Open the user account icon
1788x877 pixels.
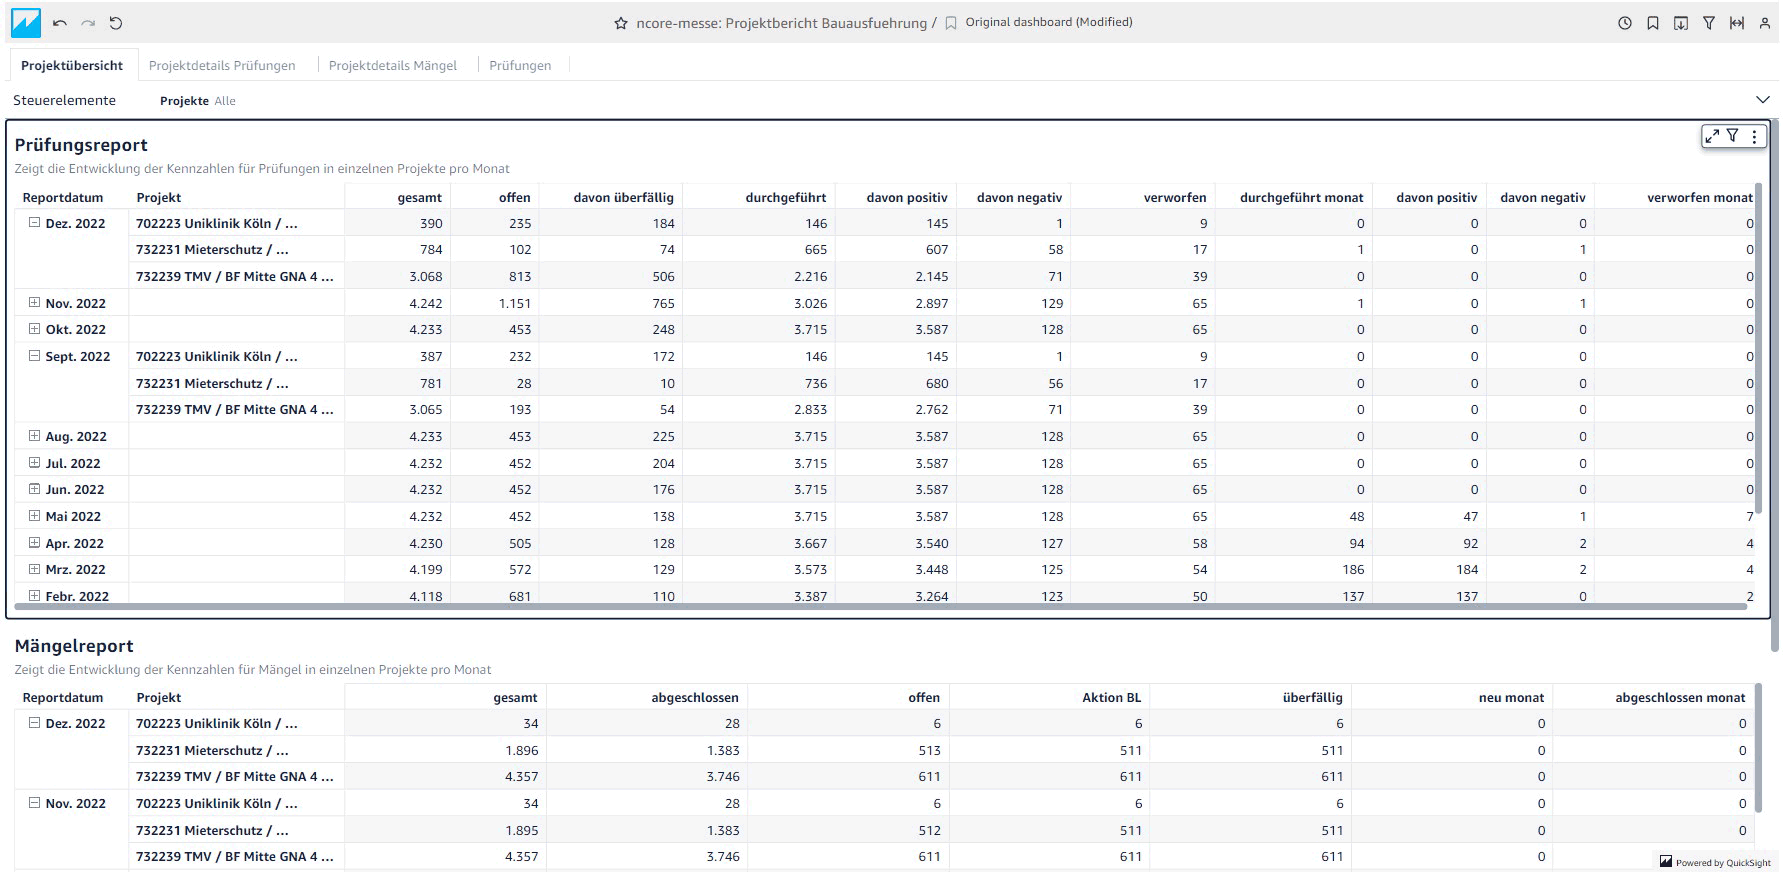1765,23
